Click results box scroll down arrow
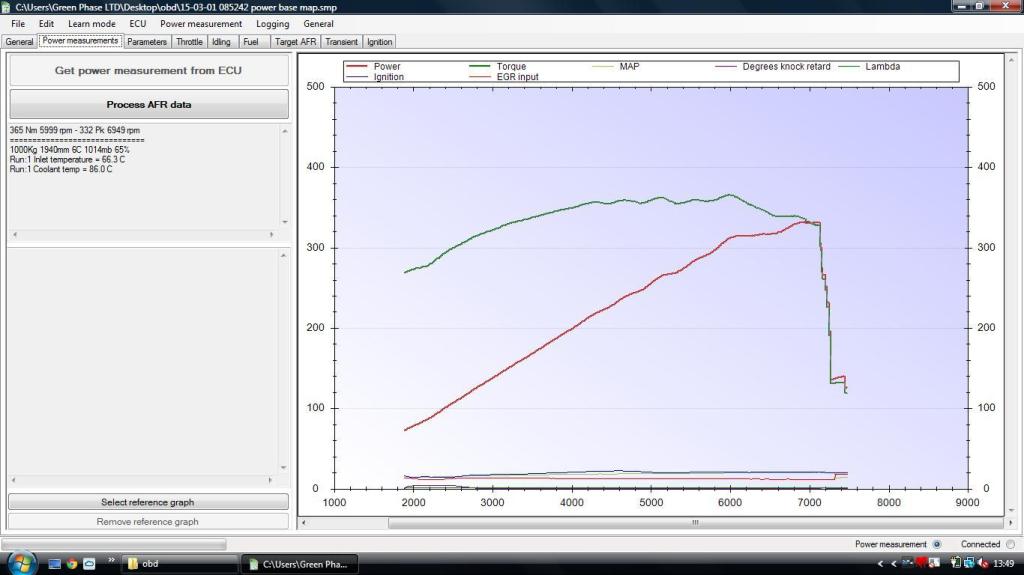The image size is (1024, 575). pyautogui.click(x=284, y=222)
